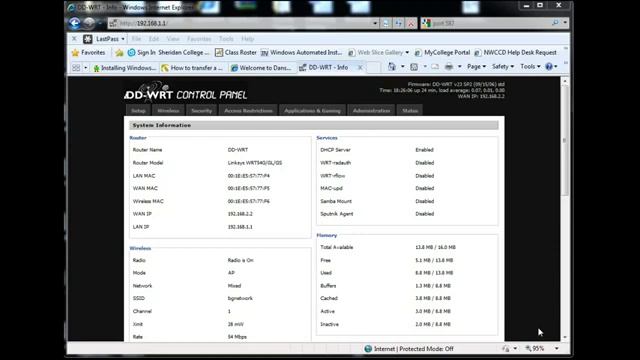The height and width of the screenshot is (360, 640).
Task: Refresh the page using the refresh icon
Action: pyautogui.click(x=398, y=23)
